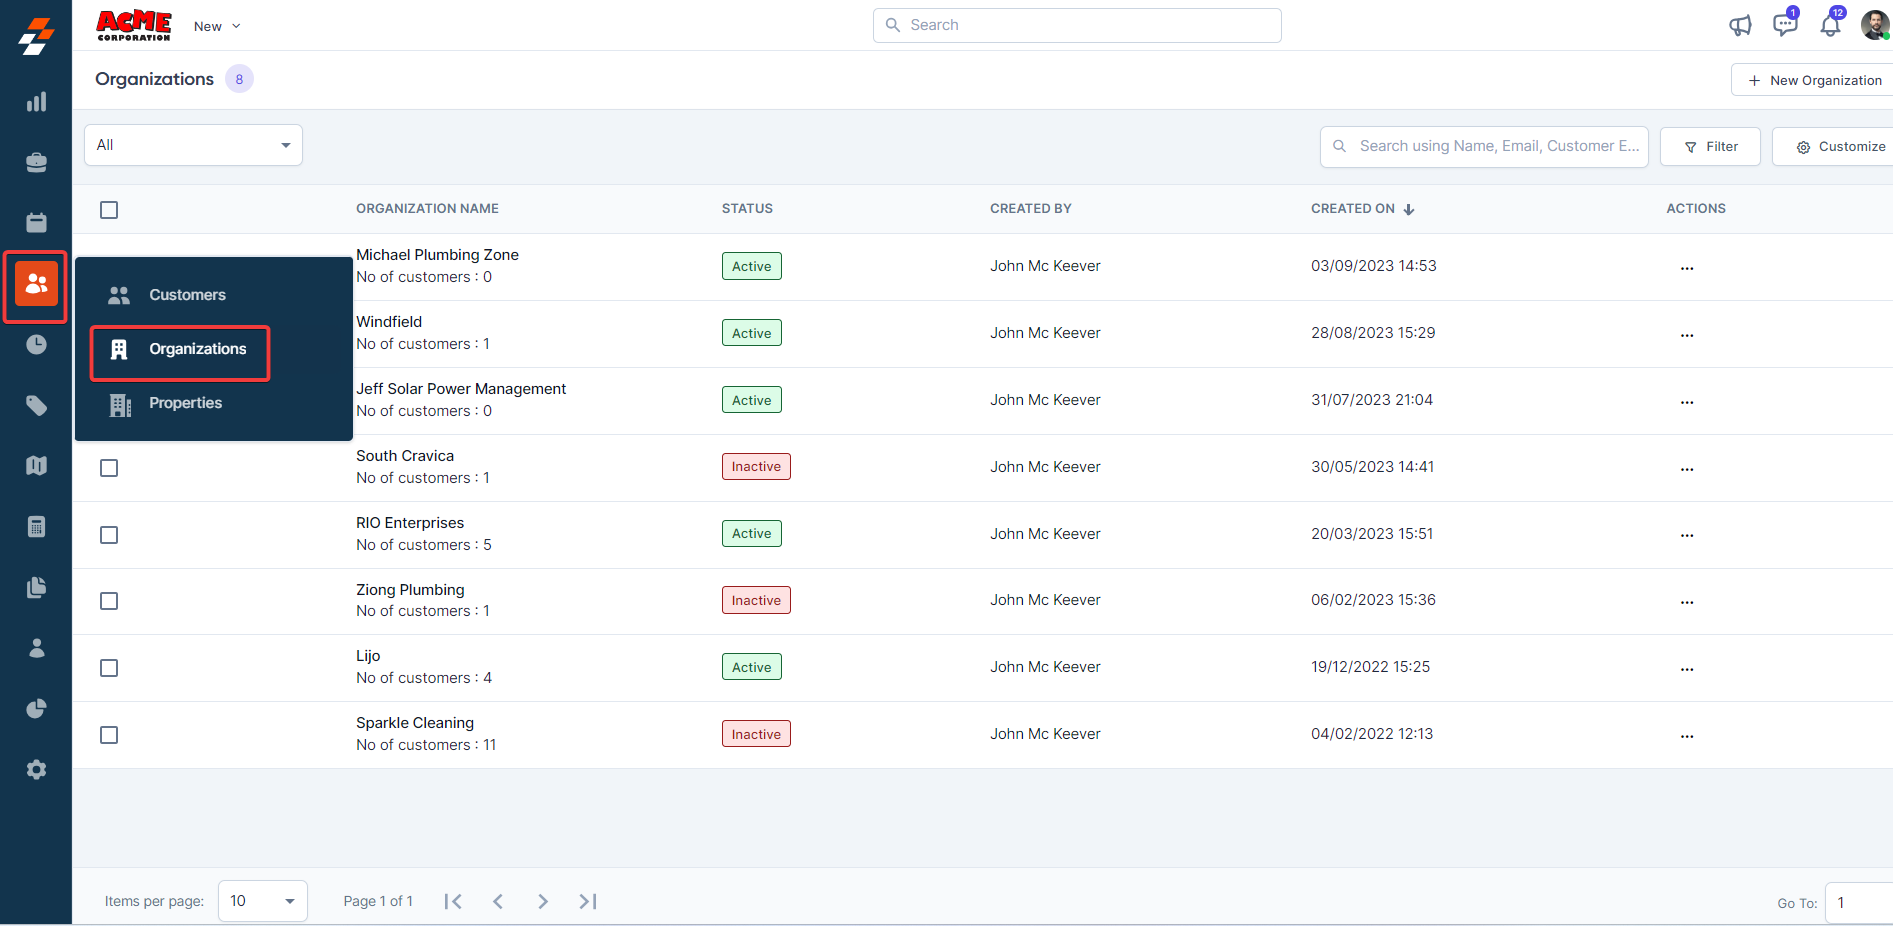Click the New Organization button

(x=1814, y=80)
